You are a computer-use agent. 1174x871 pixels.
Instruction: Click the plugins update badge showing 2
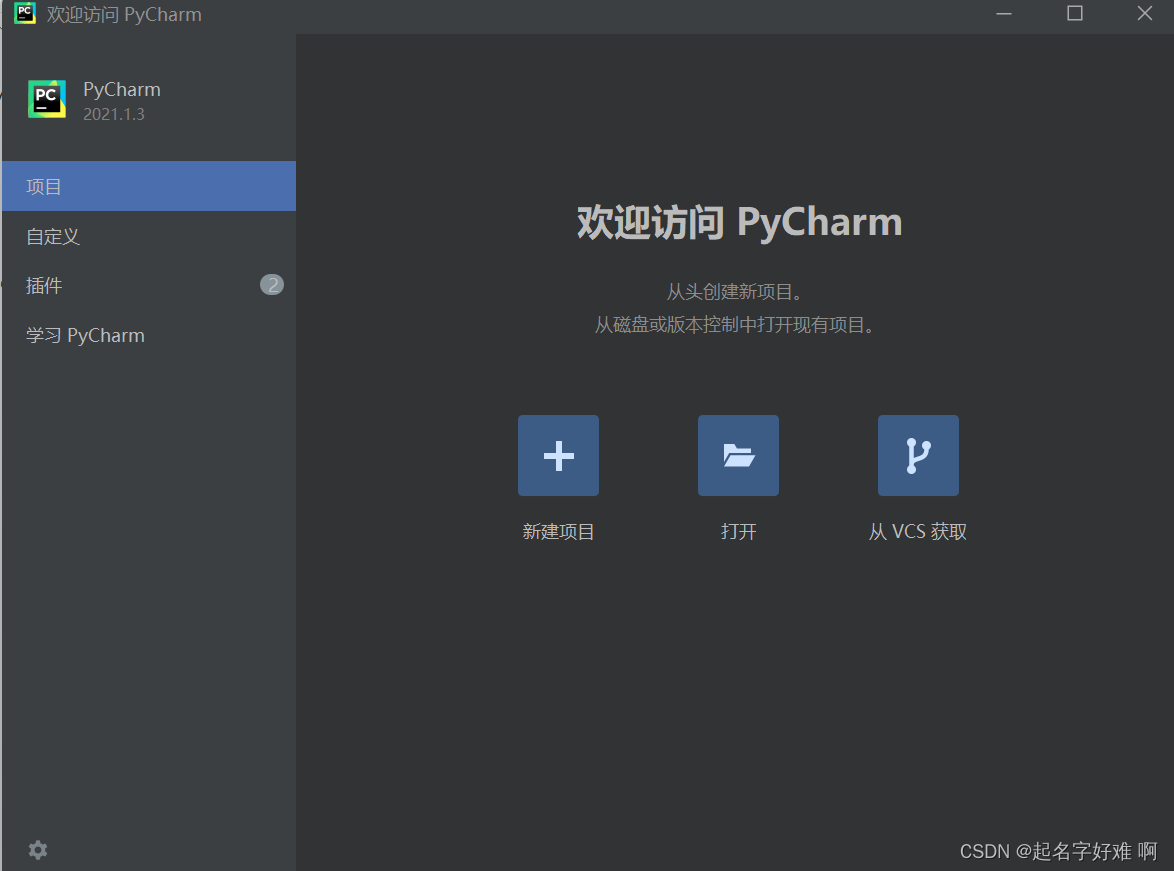pos(272,285)
